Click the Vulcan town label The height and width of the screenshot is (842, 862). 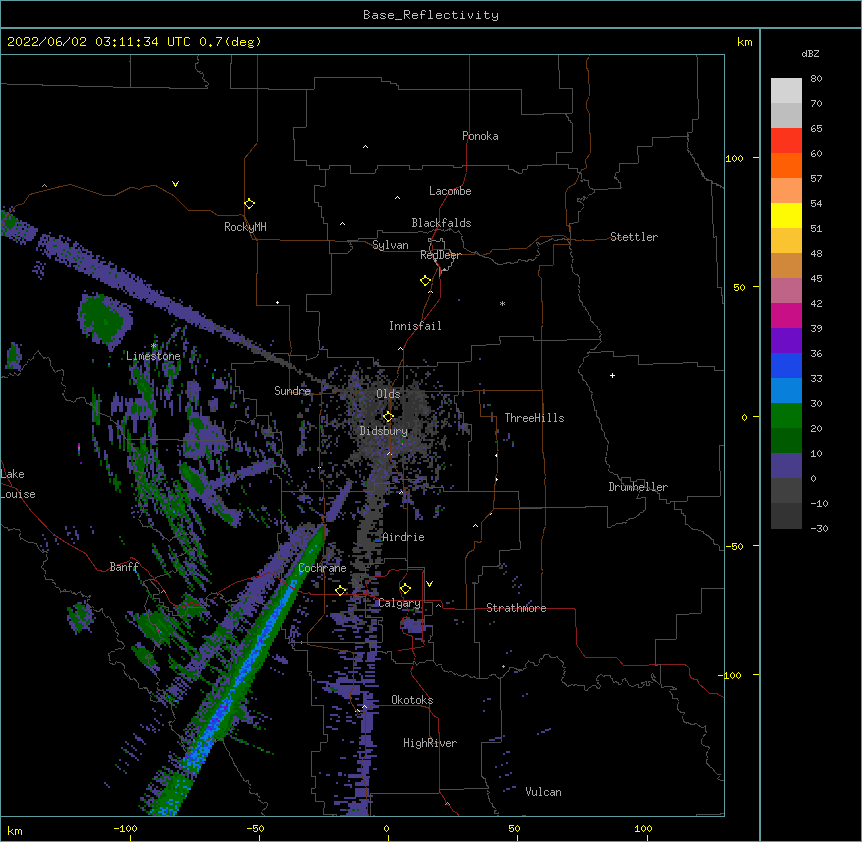click(543, 792)
